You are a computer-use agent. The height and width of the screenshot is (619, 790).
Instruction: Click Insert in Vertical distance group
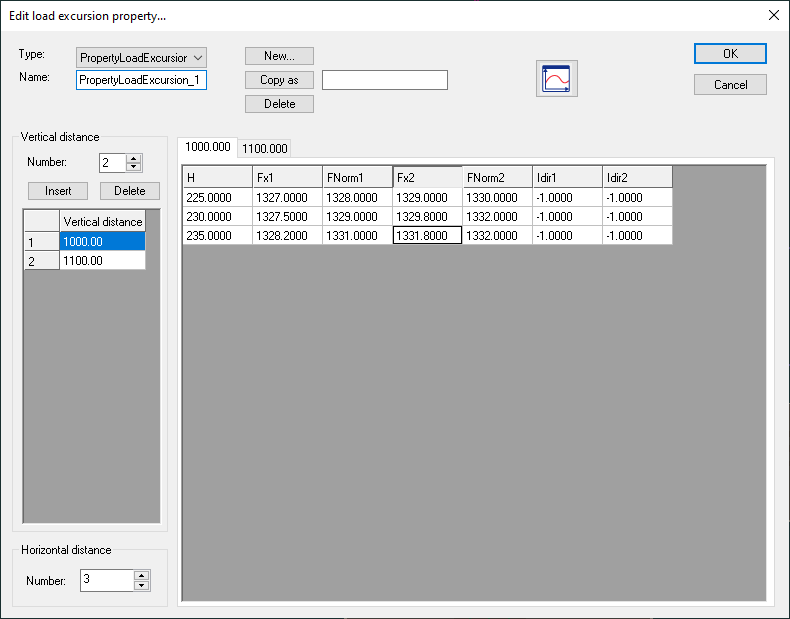tap(58, 191)
